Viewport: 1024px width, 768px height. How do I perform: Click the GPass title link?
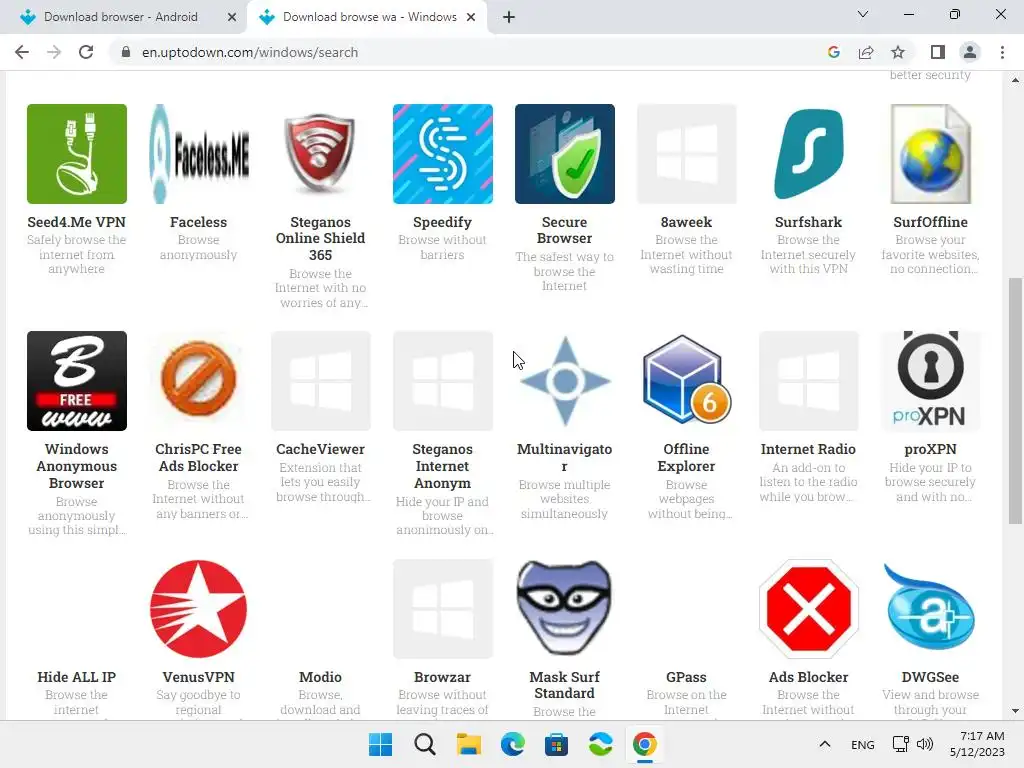click(x=686, y=677)
